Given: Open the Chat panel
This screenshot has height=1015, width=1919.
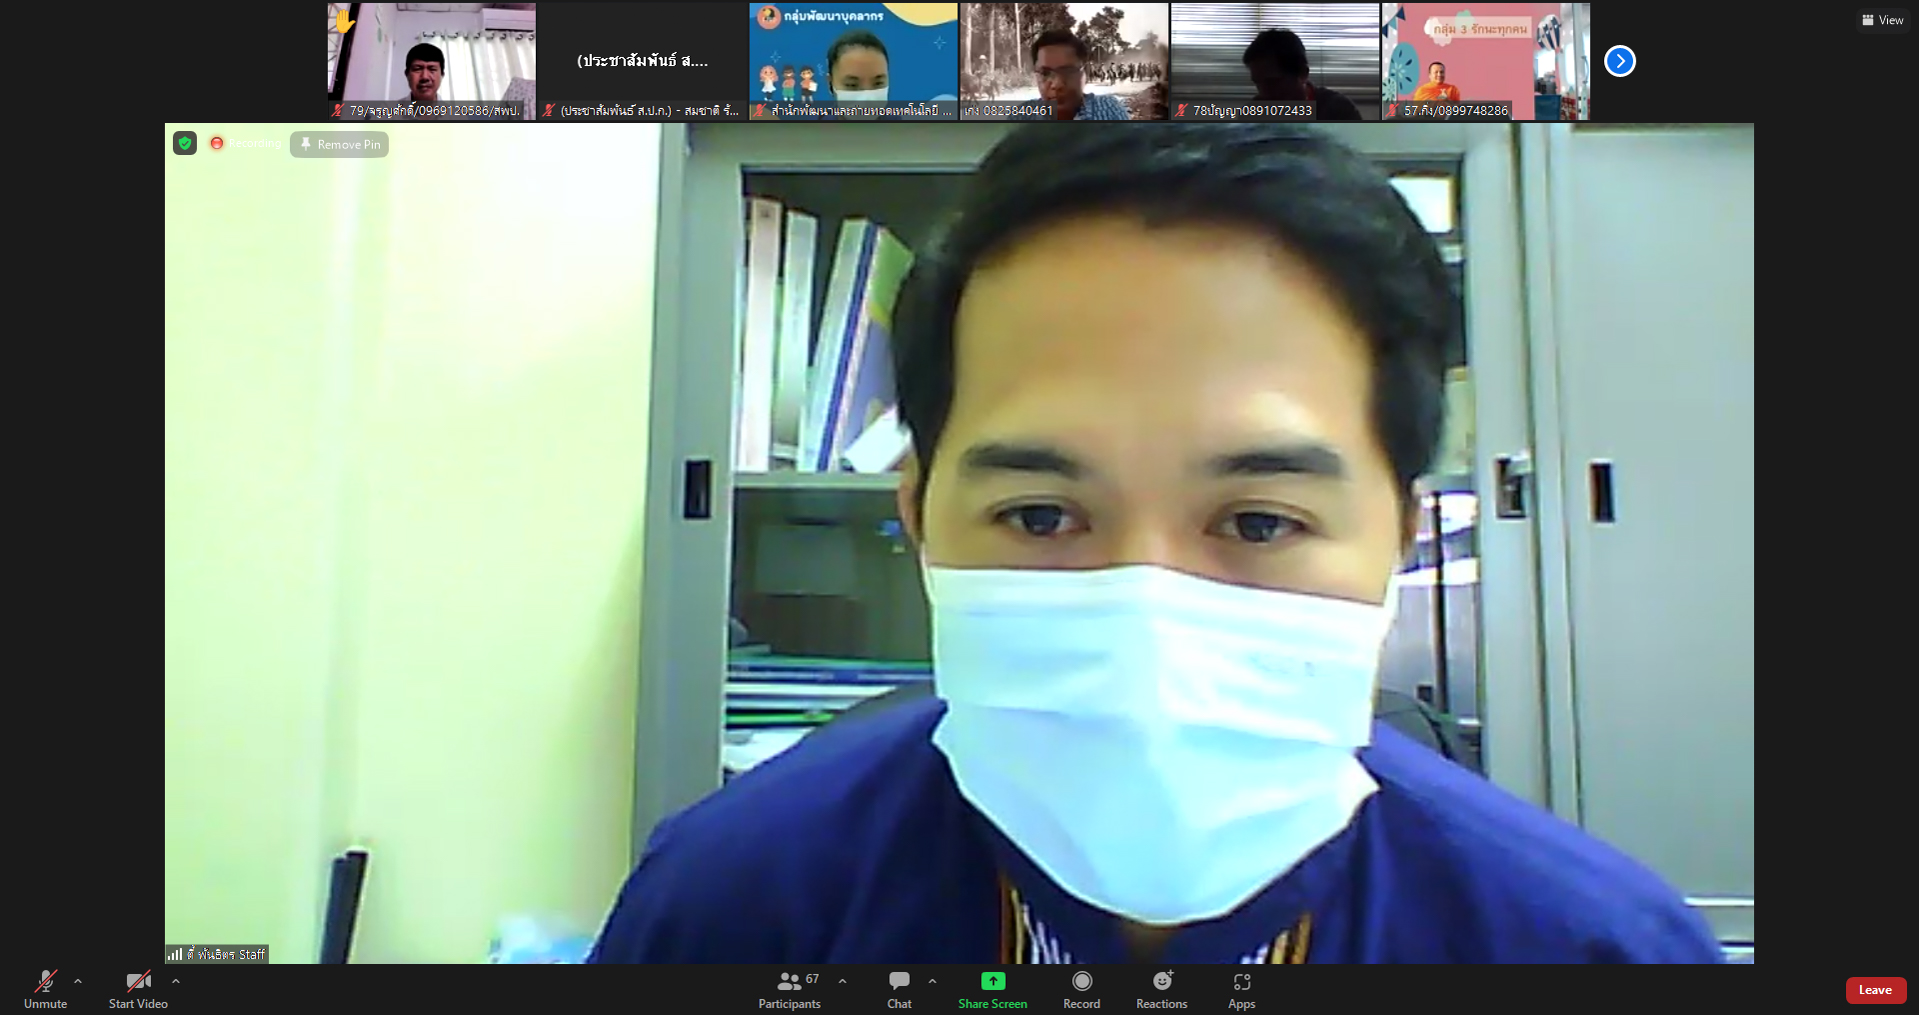Looking at the screenshot, I should 899,990.
